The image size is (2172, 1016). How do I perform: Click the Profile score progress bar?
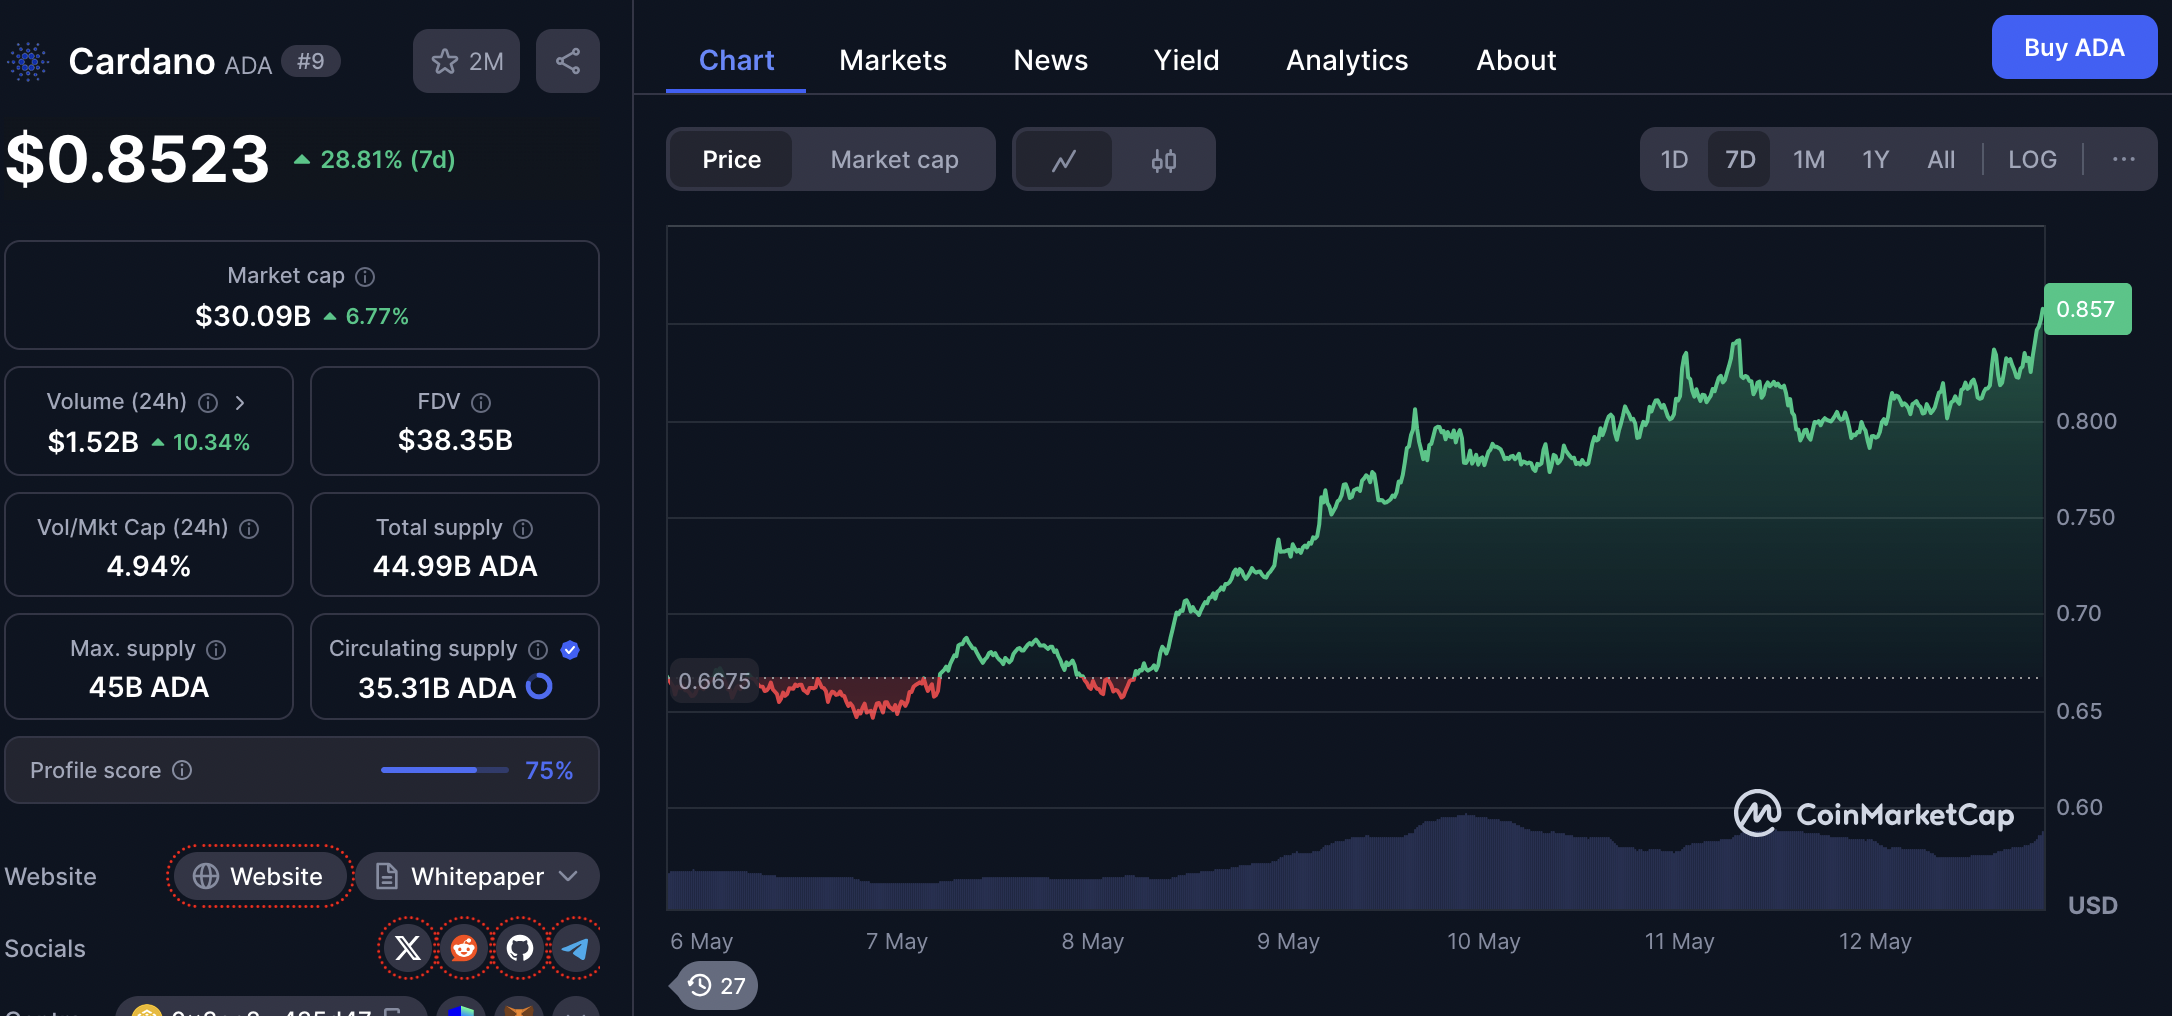(444, 770)
